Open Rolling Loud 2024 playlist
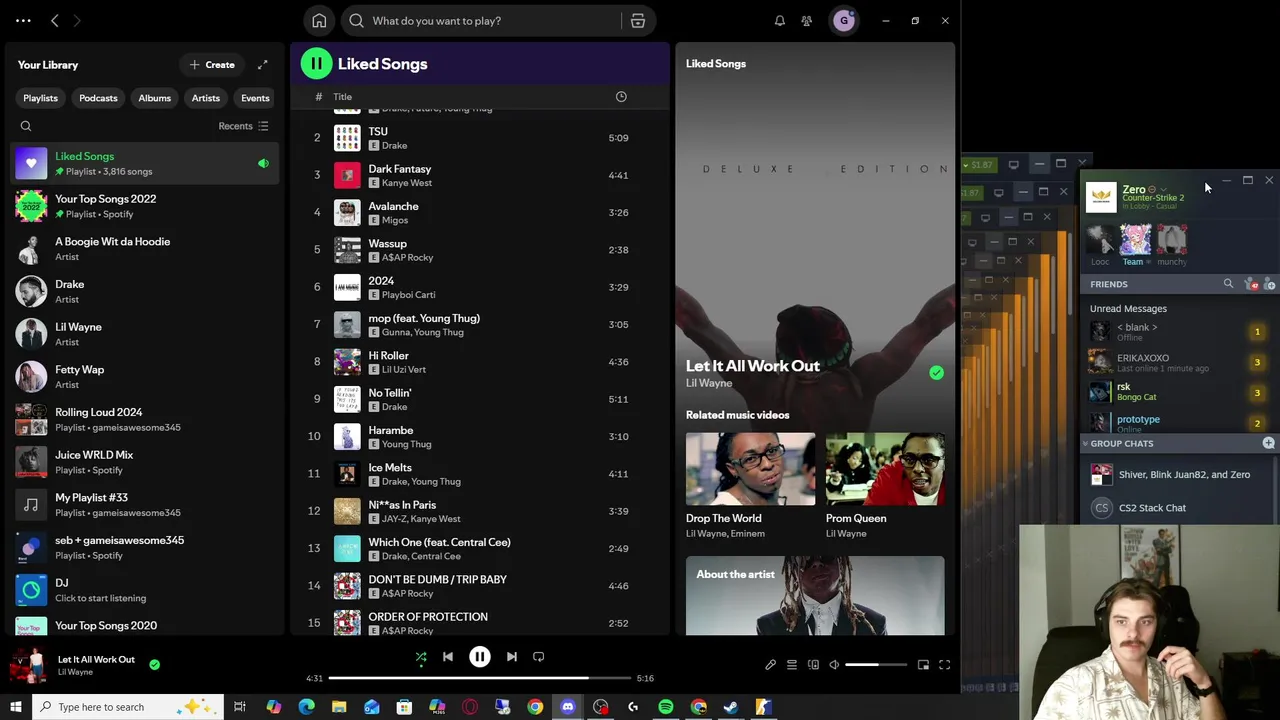 pyautogui.click(x=145, y=419)
